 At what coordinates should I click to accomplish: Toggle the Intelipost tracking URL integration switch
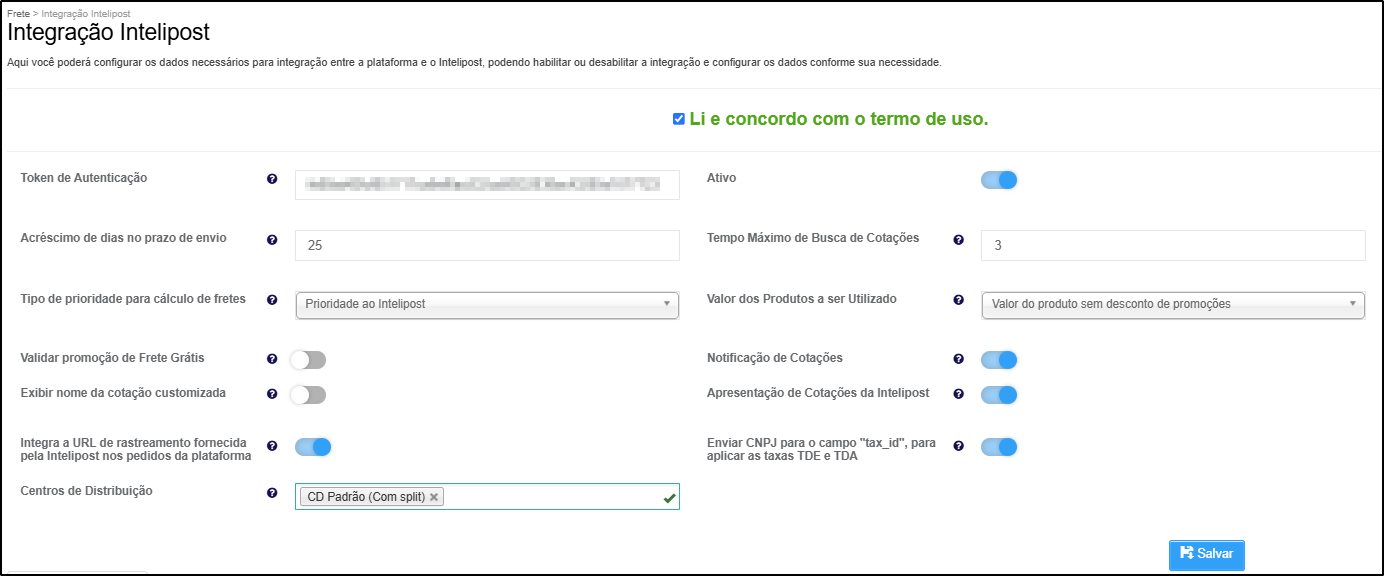coord(313,447)
